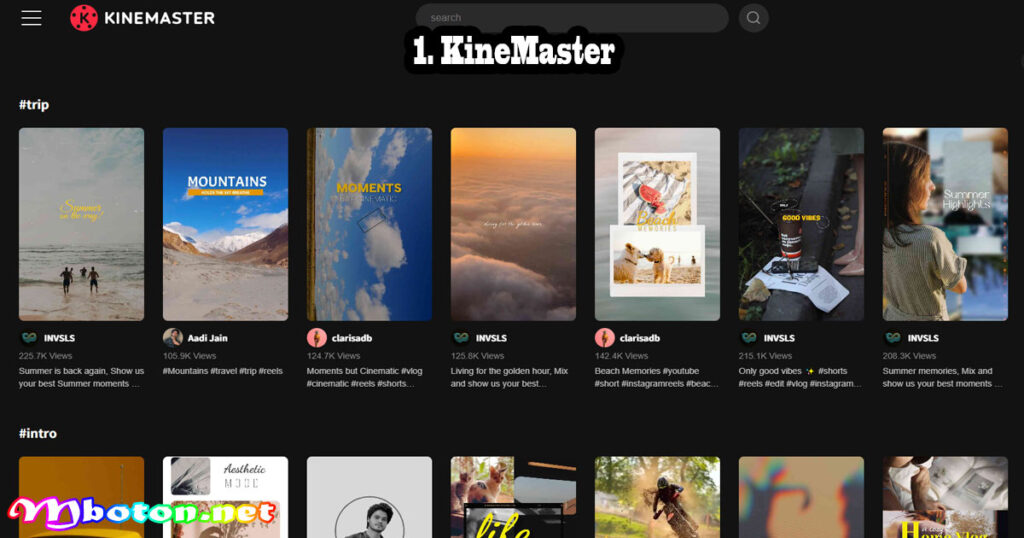This screenshot has height=538, width=1024.
Task: Open the Aesthetic Mode intro thumbnail
Action: (x=225, y=498)
